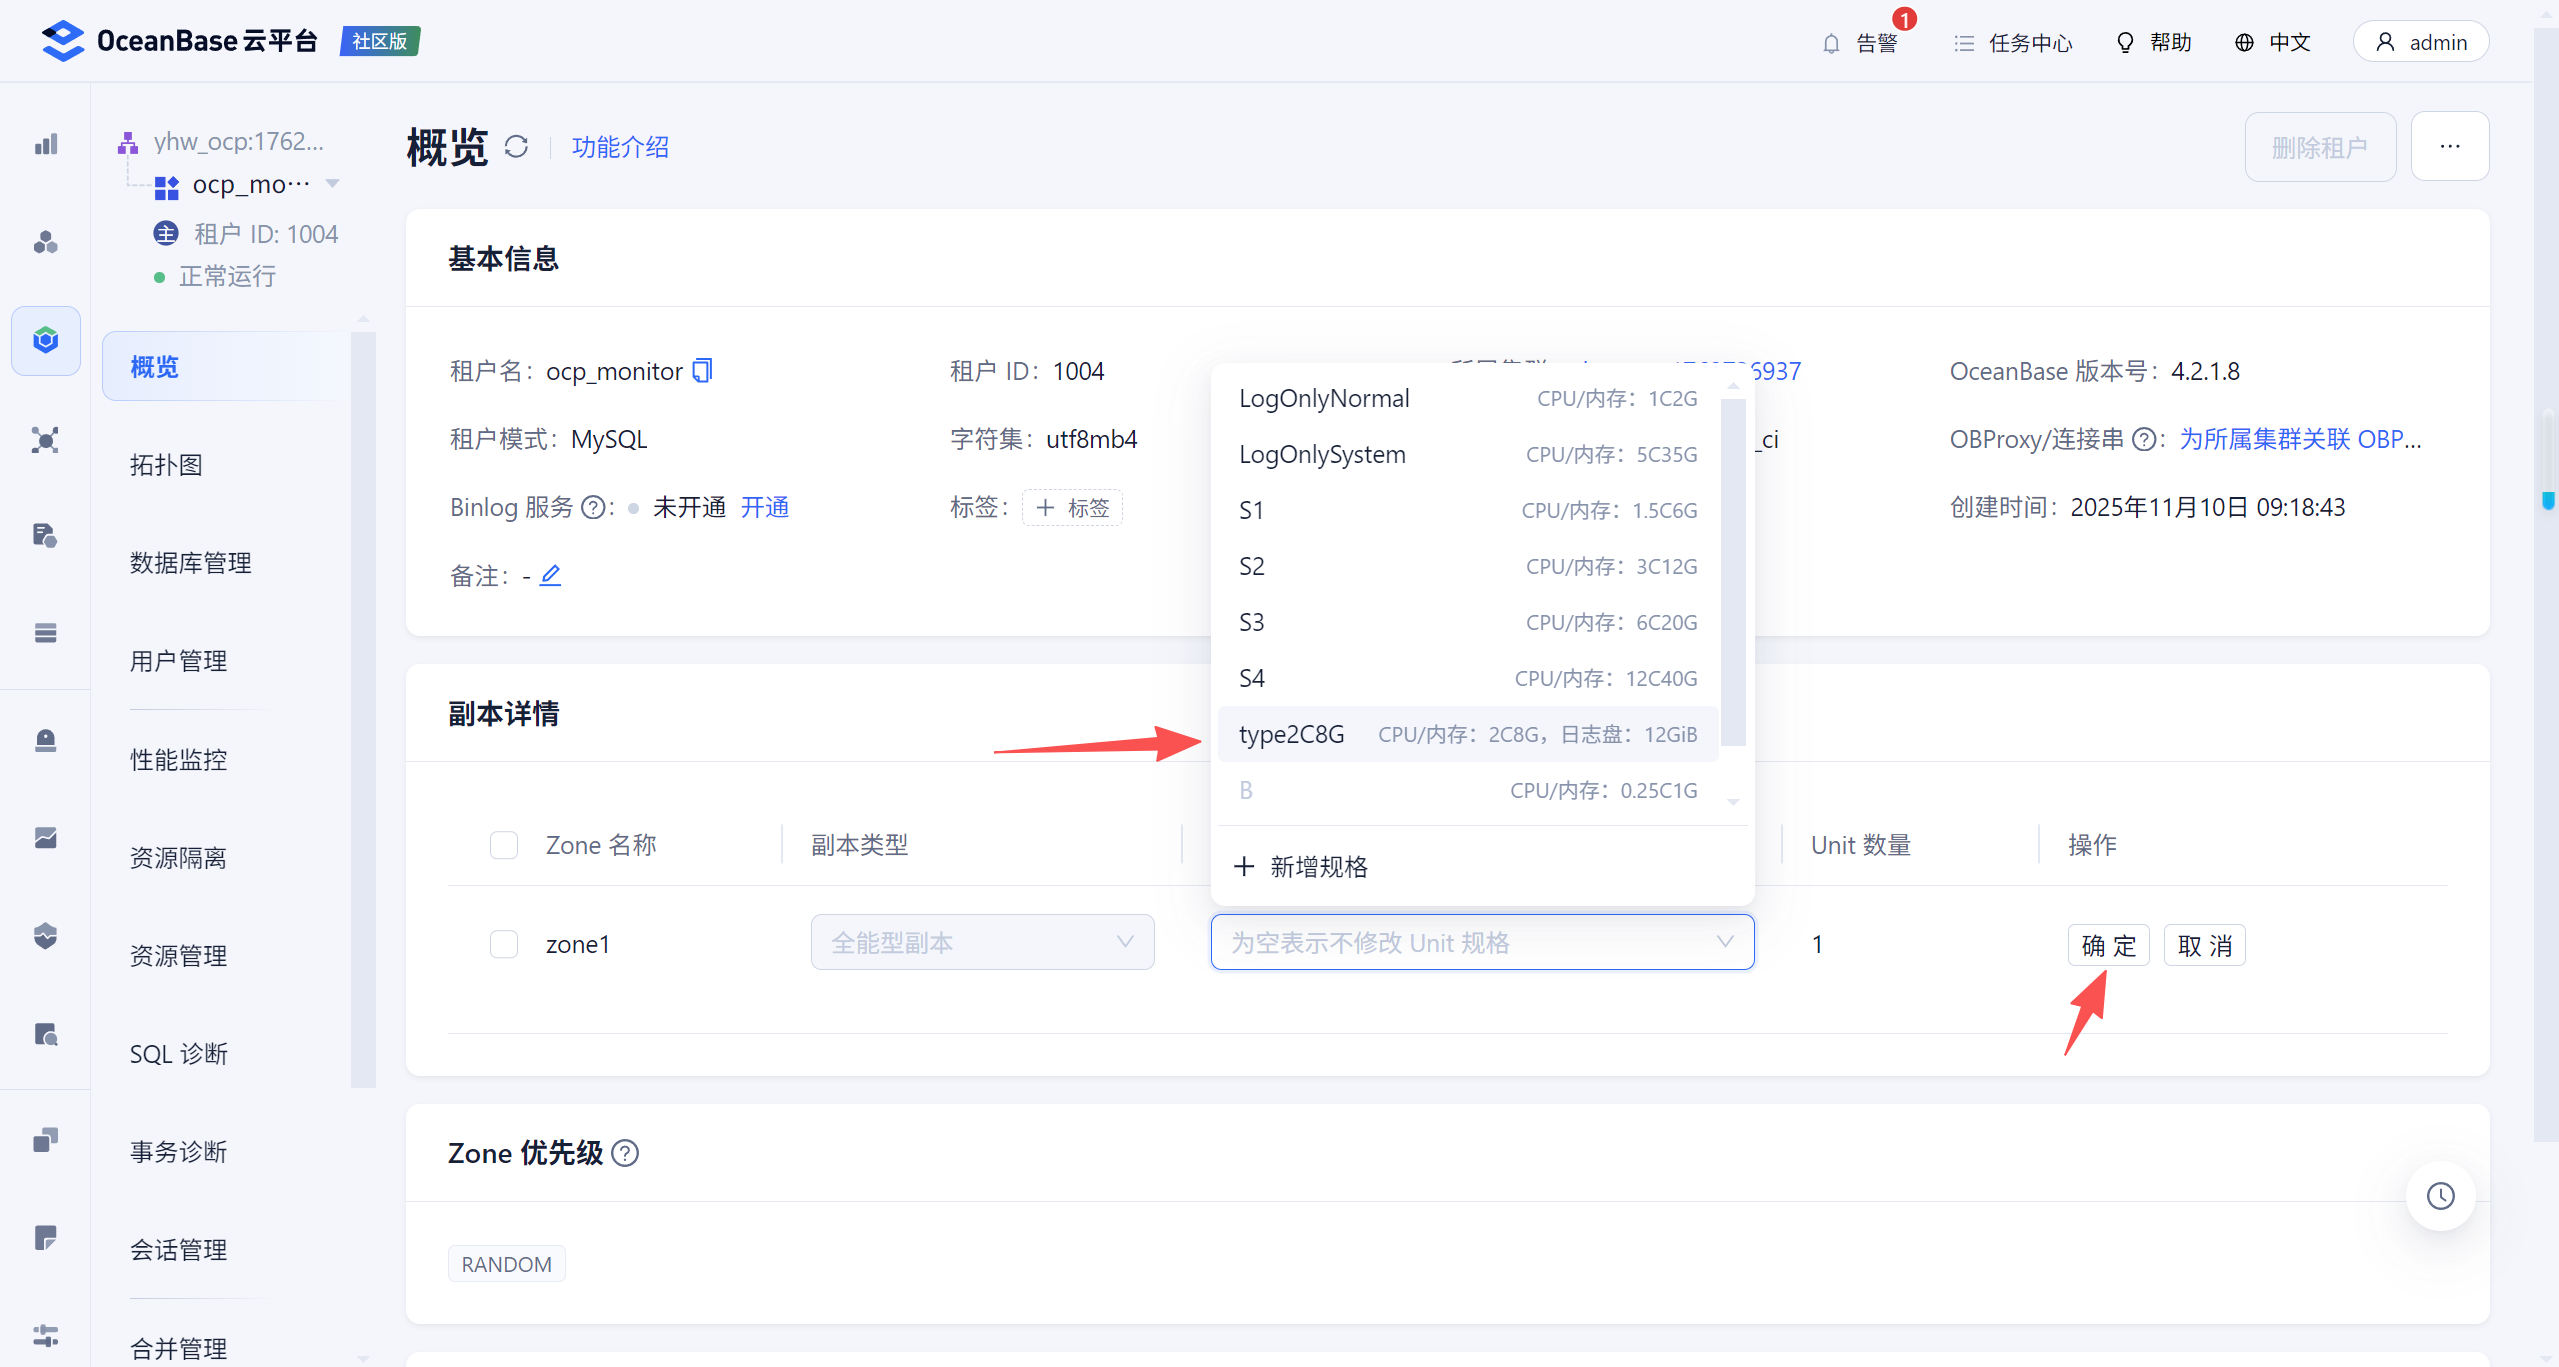Expand the ocp_mo tenant switcher arrow
Viewport: 2559px width, 1367px height.
(333, 184)
